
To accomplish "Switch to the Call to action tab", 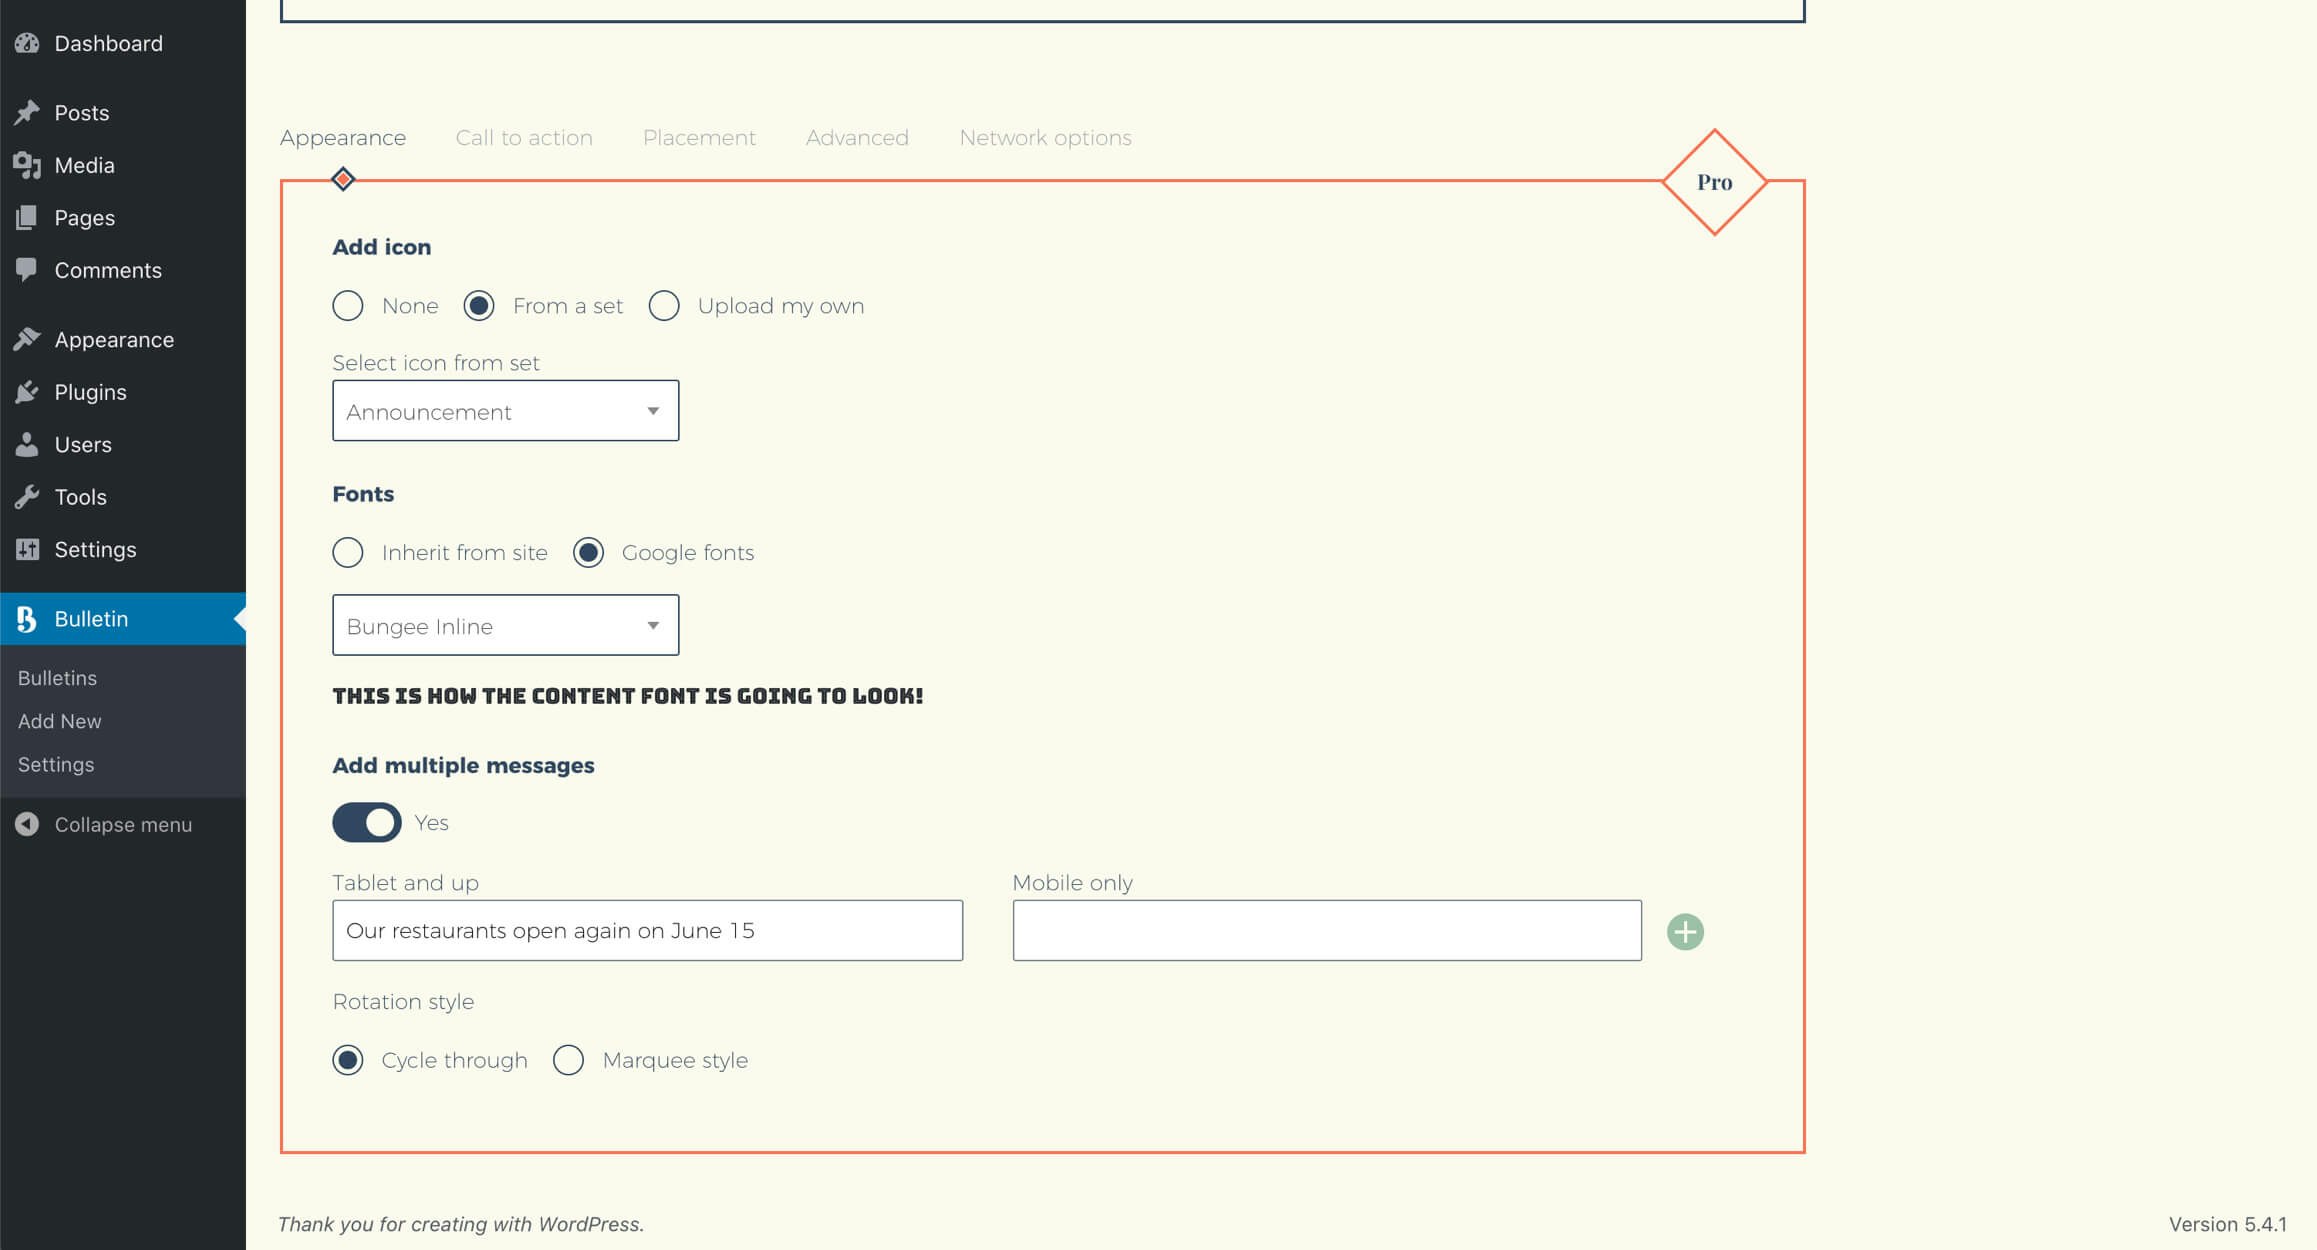I will tap(524, 138).
